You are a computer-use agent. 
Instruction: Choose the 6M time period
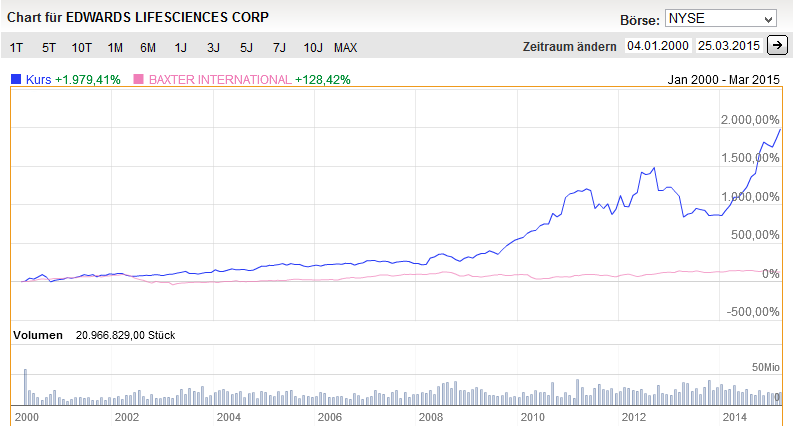point(148,47)
